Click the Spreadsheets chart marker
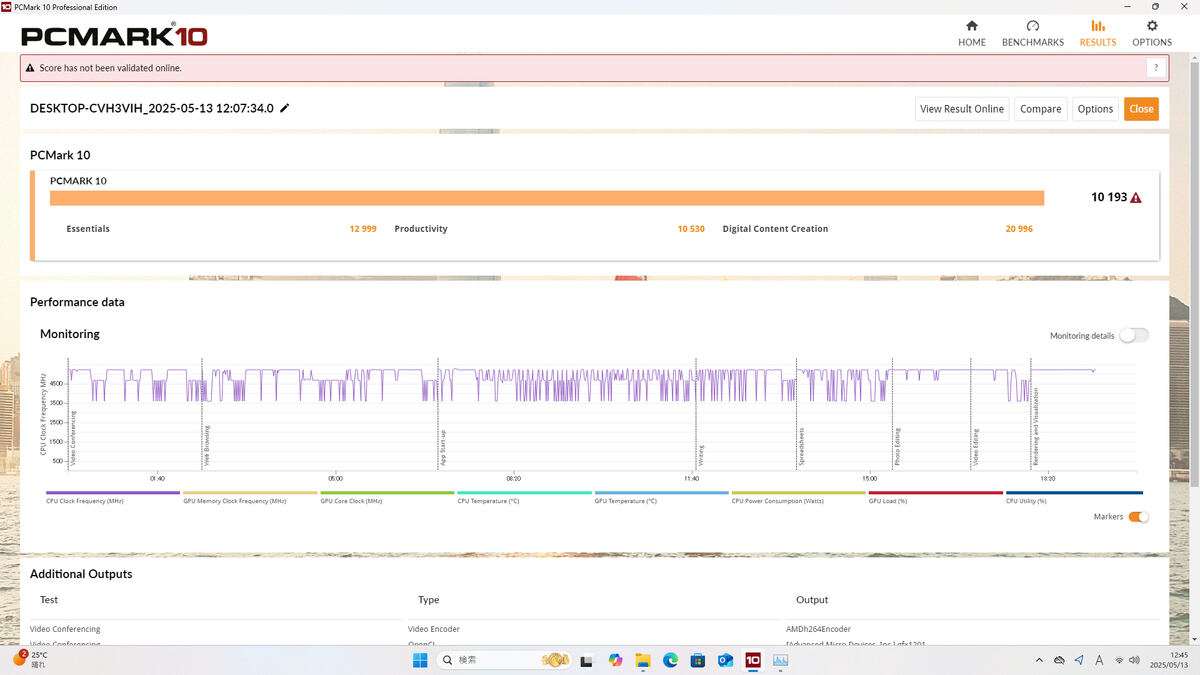Image resolution: width=1200 pixels, height=675 pixels. (802, 447)
